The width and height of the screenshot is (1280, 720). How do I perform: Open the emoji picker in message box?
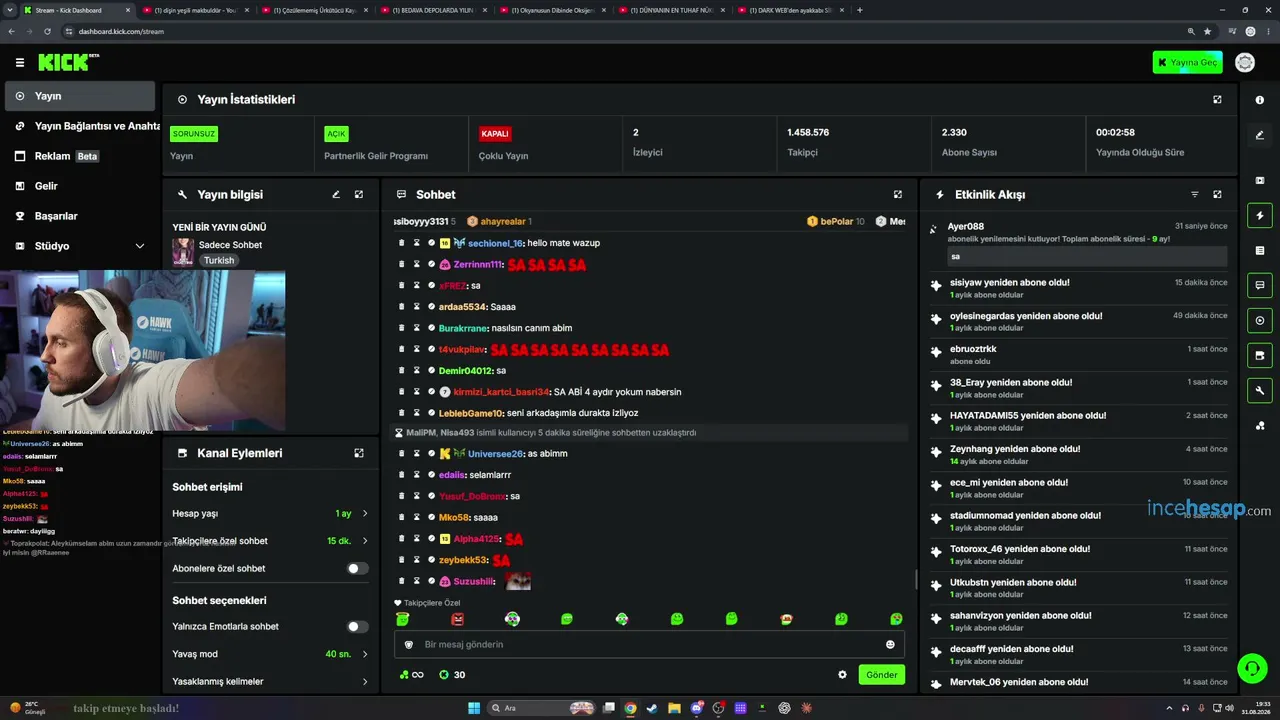point(890,645)
